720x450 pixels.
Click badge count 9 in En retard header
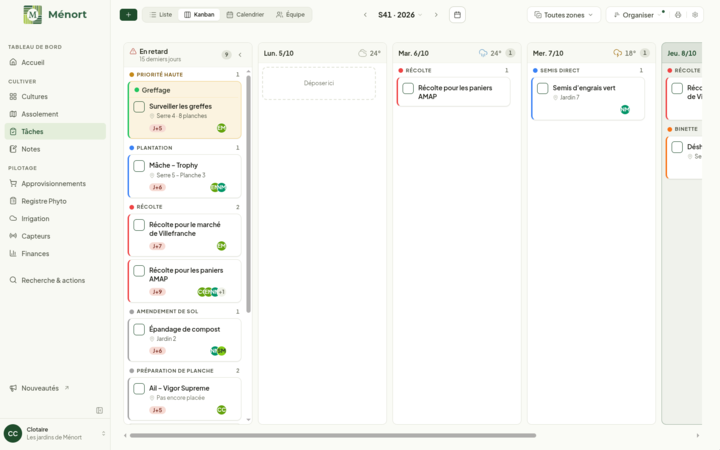226,55
